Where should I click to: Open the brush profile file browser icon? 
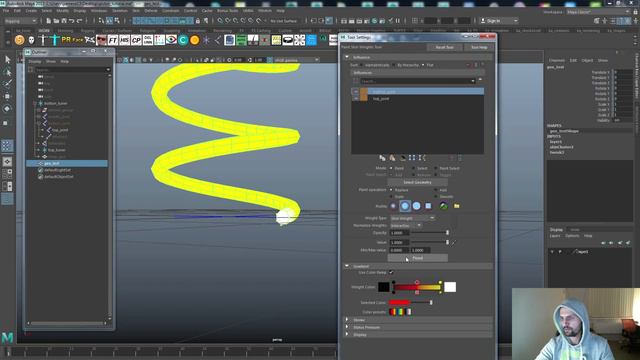456,206
